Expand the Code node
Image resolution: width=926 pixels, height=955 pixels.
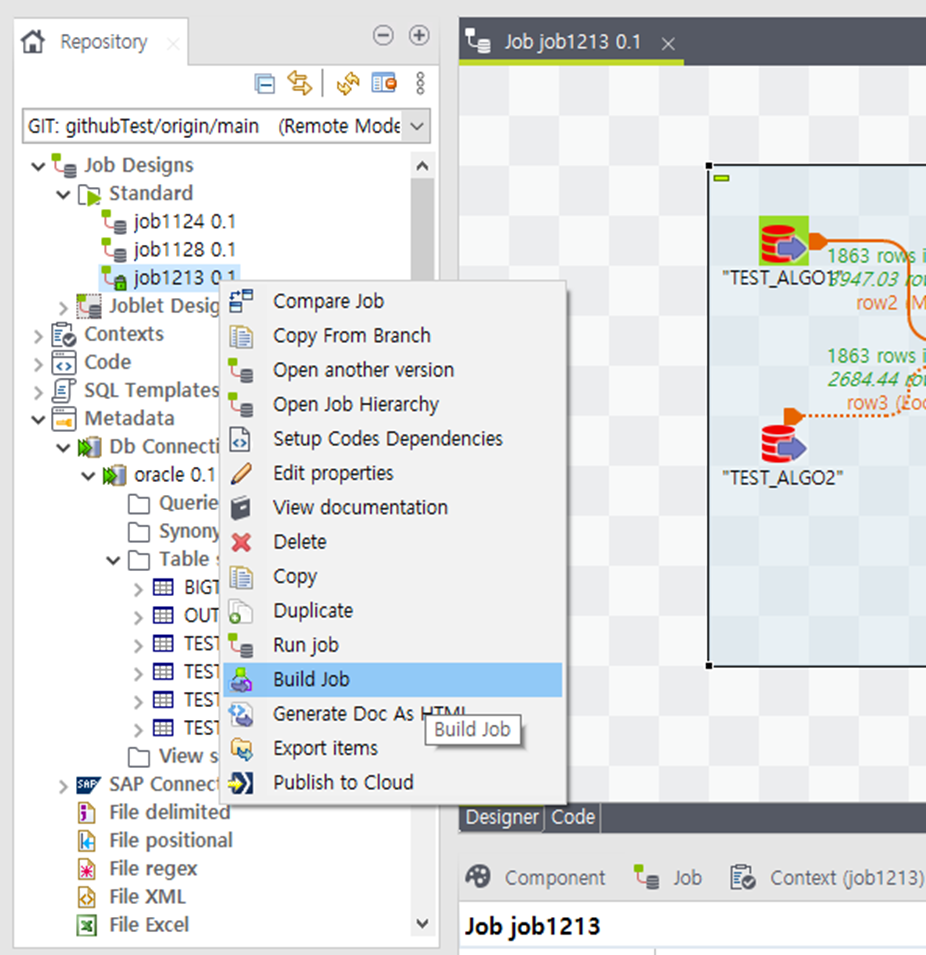tap(38, 364)
